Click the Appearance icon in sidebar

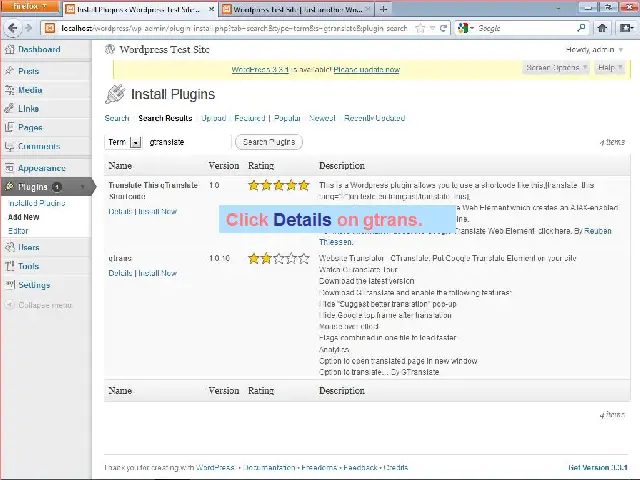tap(9, 168)
